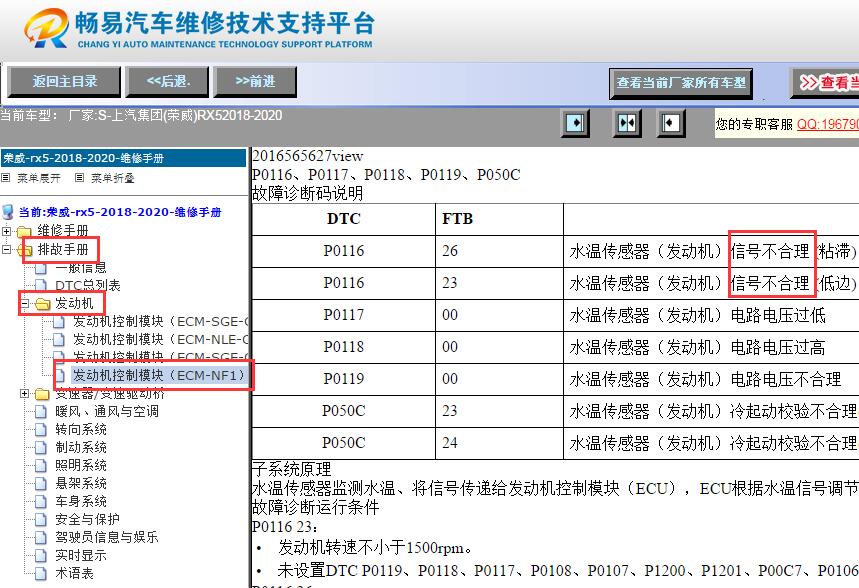Open first 发动机控制模块 ECM-SGE item
Screen dimensions: 859x588
[x=161, y=322]
